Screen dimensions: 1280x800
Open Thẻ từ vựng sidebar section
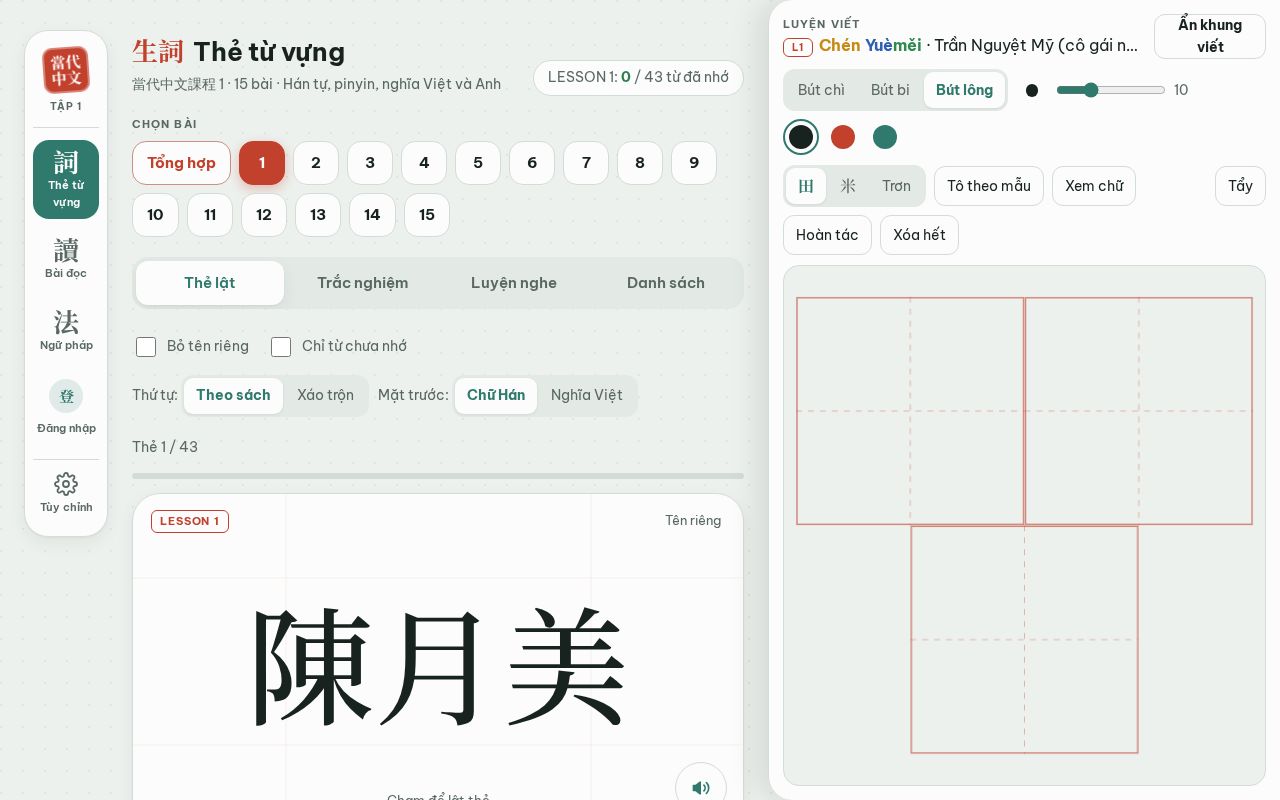click(x=66, y=179)
